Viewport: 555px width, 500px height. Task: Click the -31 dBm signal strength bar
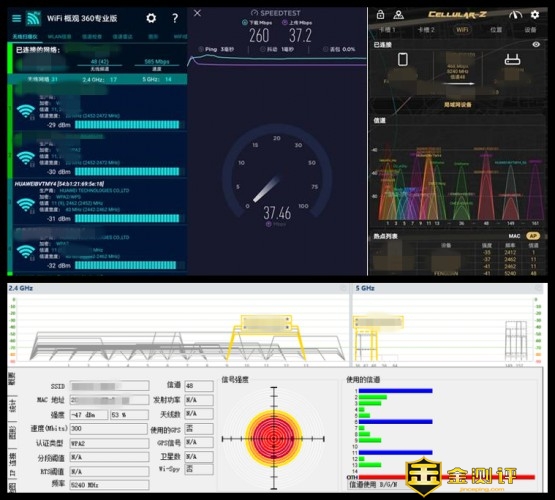click(127, 218)
